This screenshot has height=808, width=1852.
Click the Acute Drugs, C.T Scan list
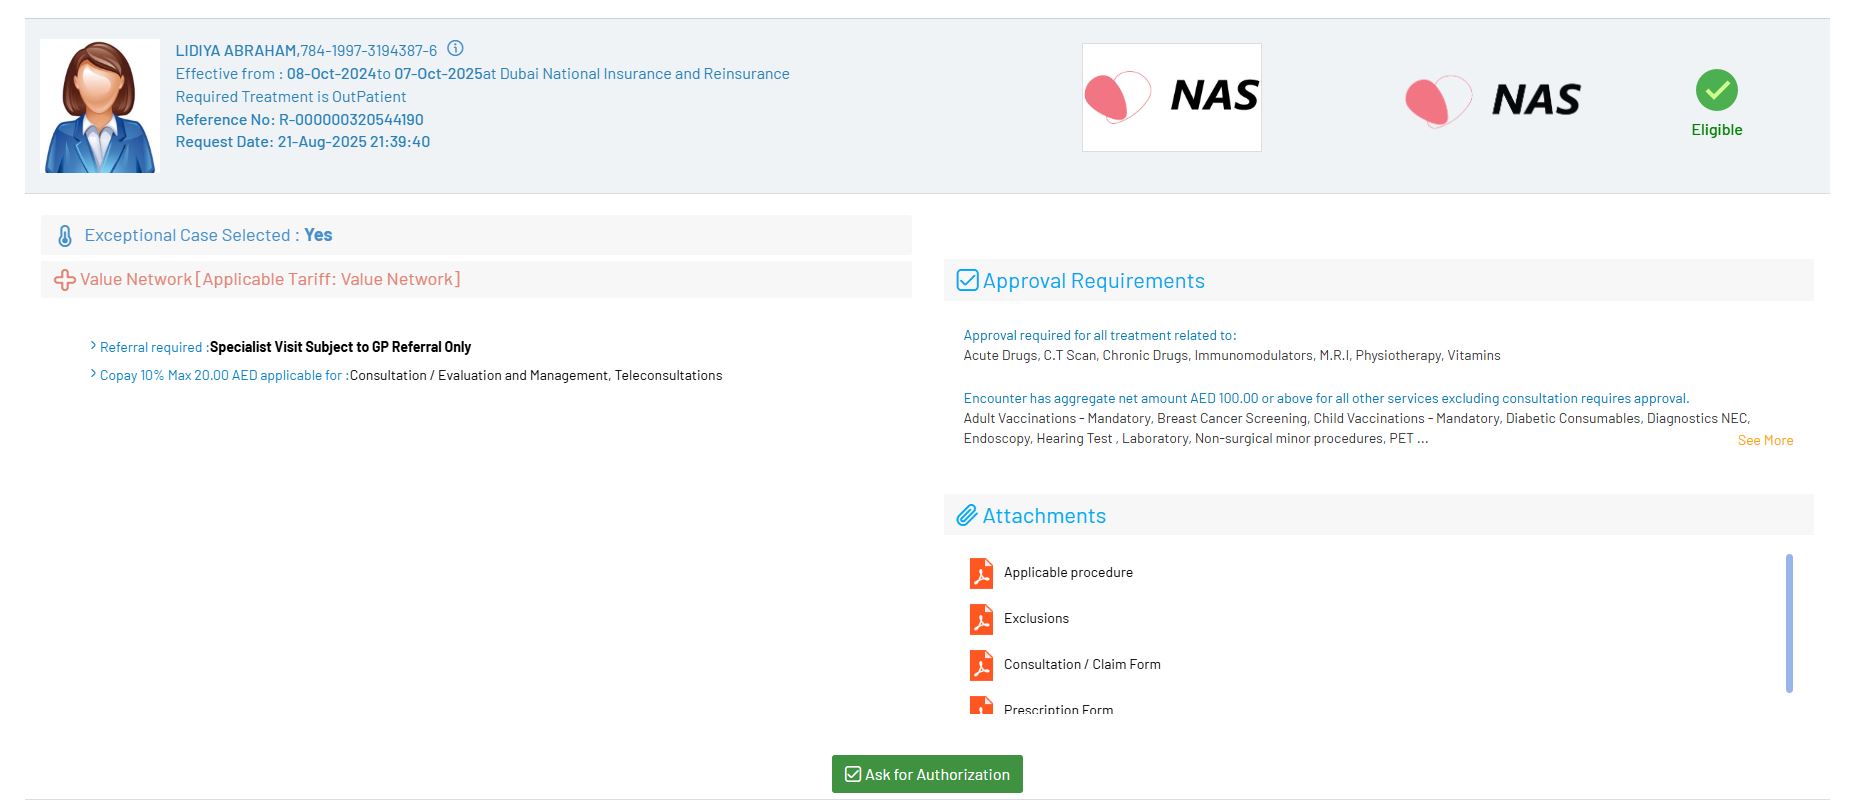point(1232,355)
